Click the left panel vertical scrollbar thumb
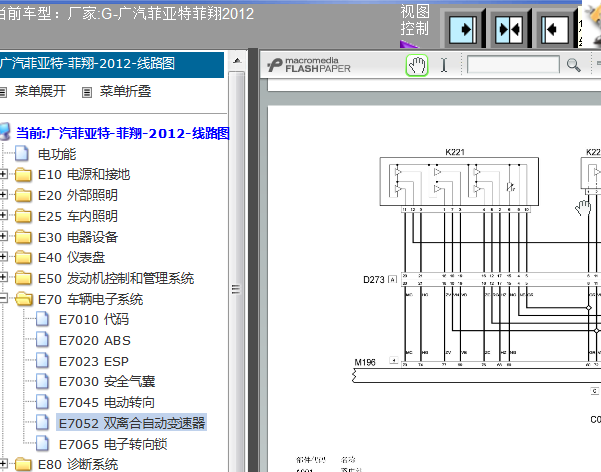The image size is (601, 472). coord(236,271)
